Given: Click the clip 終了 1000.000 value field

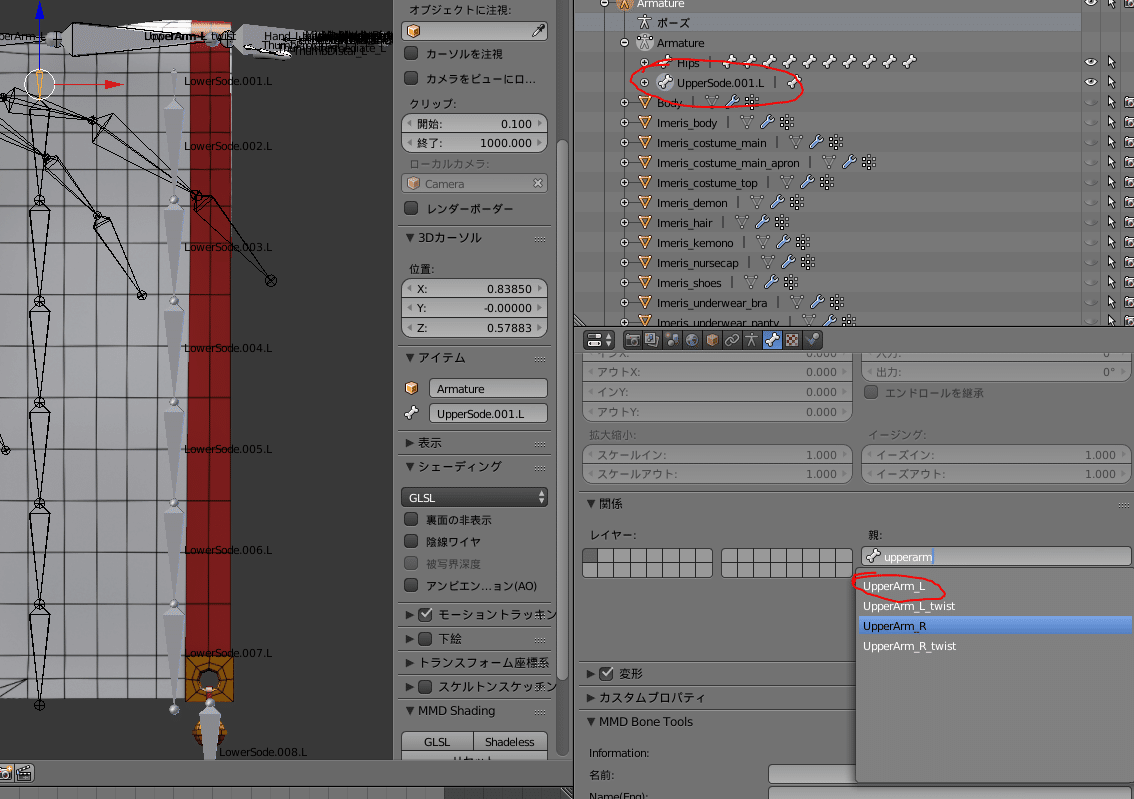Looking at the screenshot, I should point(474,143).
